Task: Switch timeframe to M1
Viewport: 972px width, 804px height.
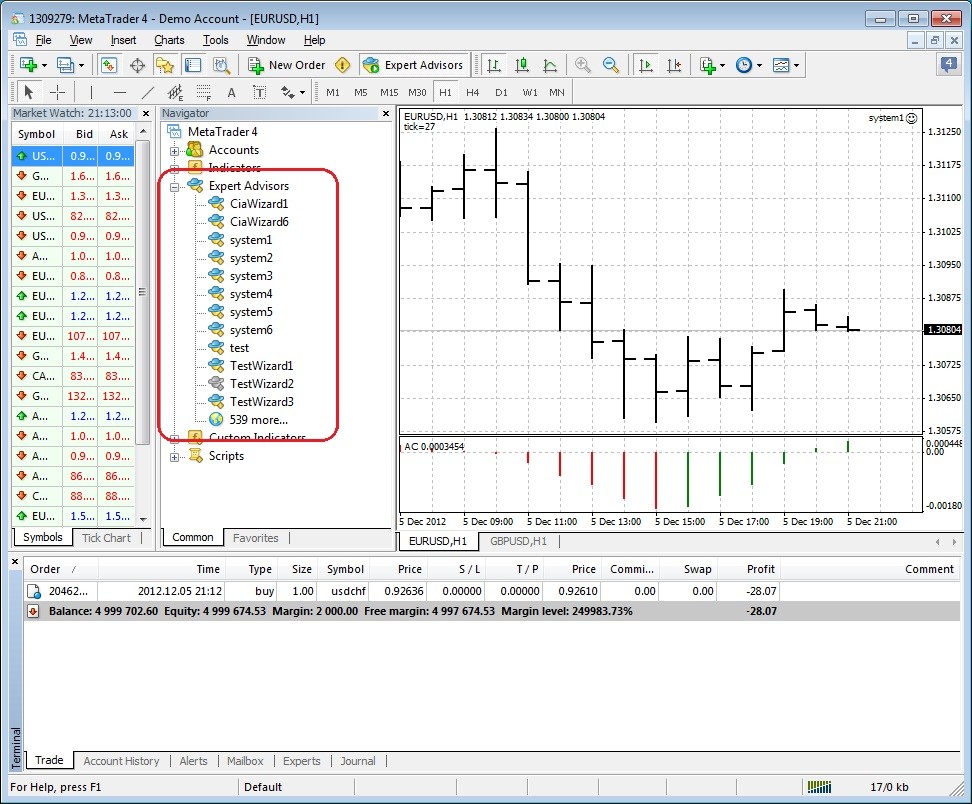Action: 333,92
